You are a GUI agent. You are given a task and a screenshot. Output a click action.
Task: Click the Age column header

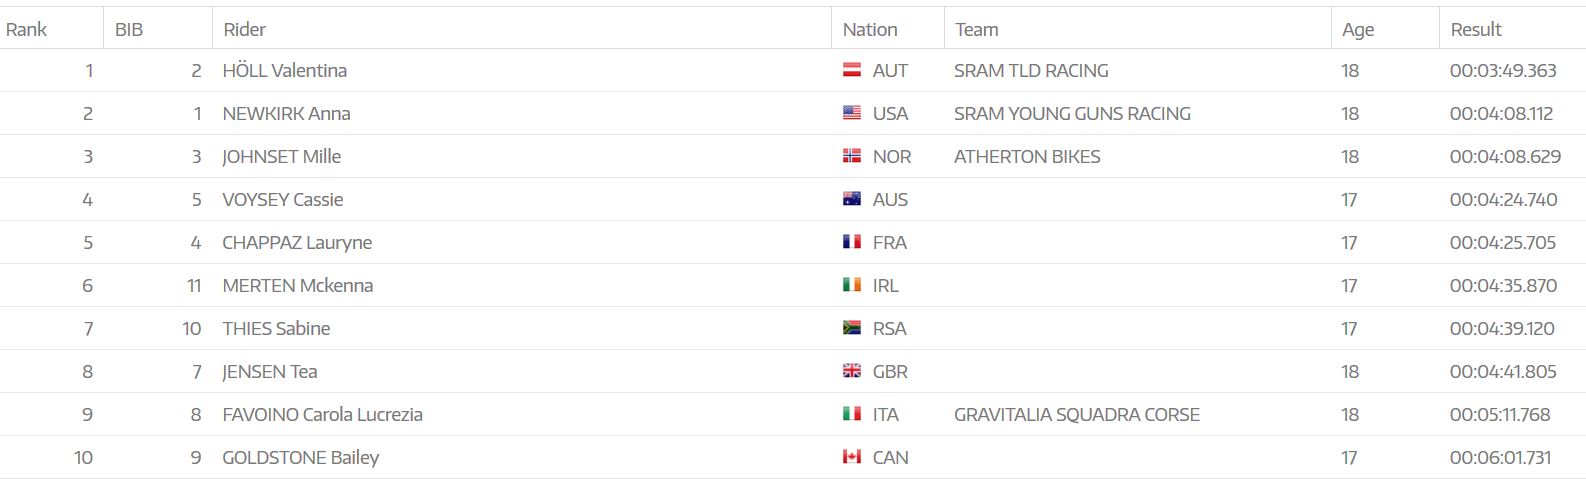[1358, 29]
